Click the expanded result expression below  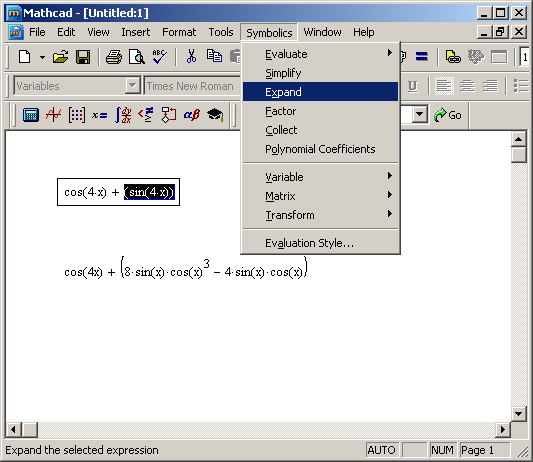[186, 269]
